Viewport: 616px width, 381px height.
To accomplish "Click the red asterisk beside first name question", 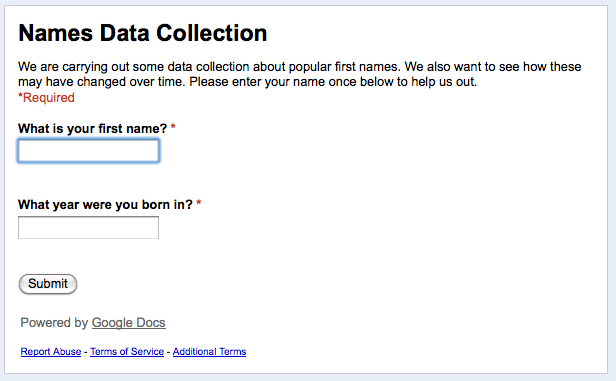I will coord(173,127).
